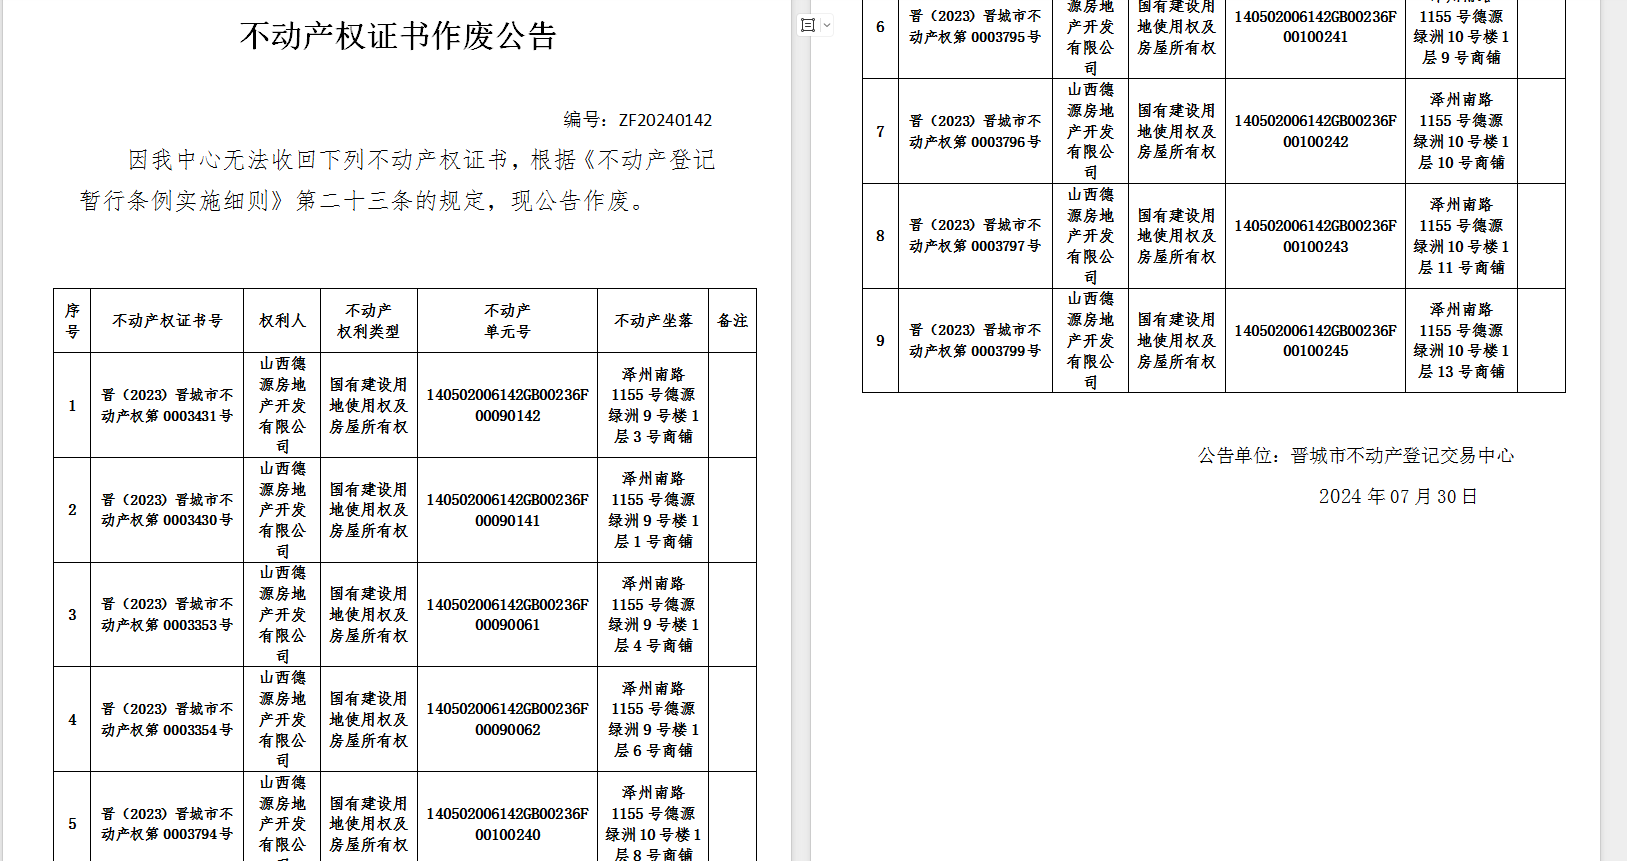Click unit number ending 00100241
The width and height of the screenshot is (1627, 861).
pyautogui.click(x=1316, y=27)
